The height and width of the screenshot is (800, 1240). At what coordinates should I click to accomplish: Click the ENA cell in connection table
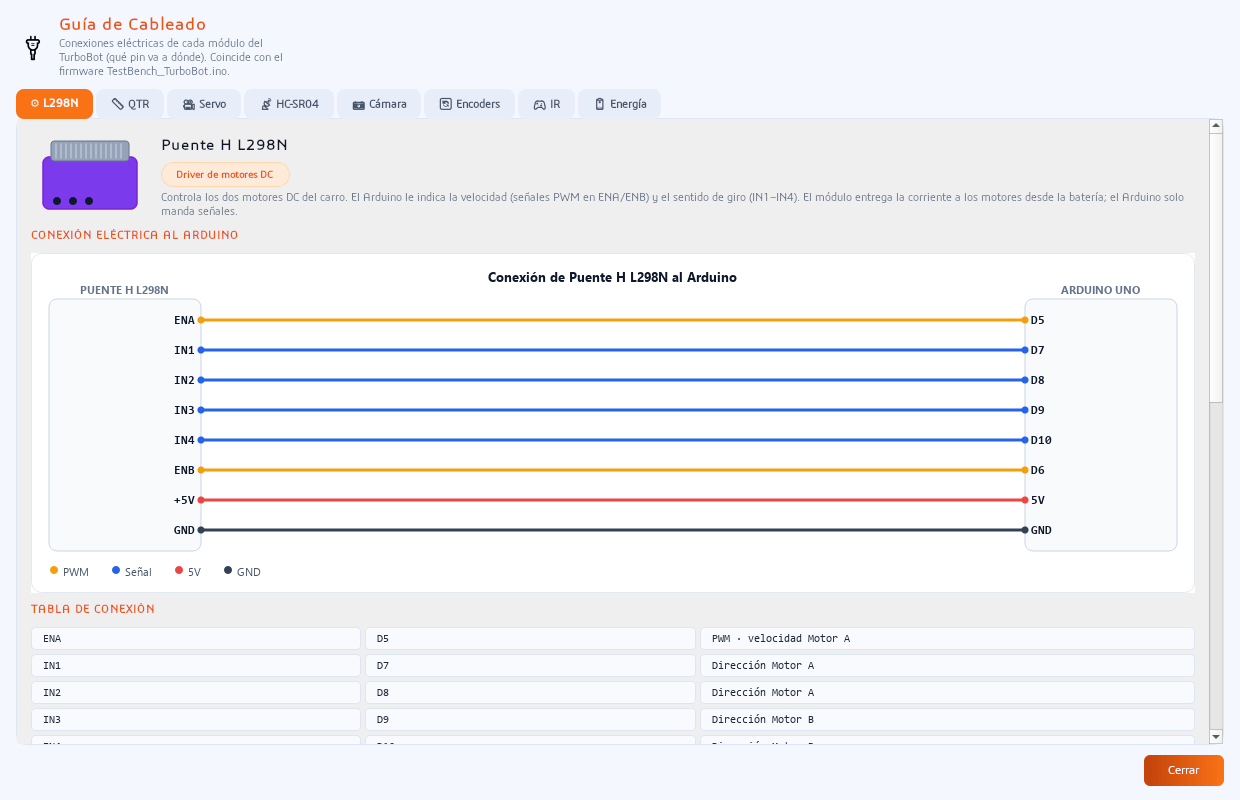point(196,638)
